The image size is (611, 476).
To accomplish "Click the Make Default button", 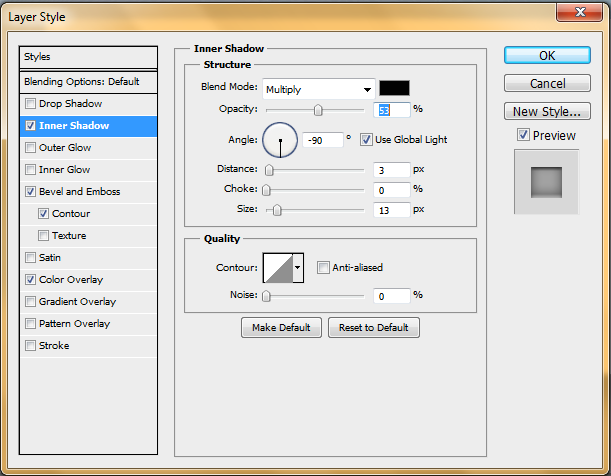I will click(x=281, y=328).
